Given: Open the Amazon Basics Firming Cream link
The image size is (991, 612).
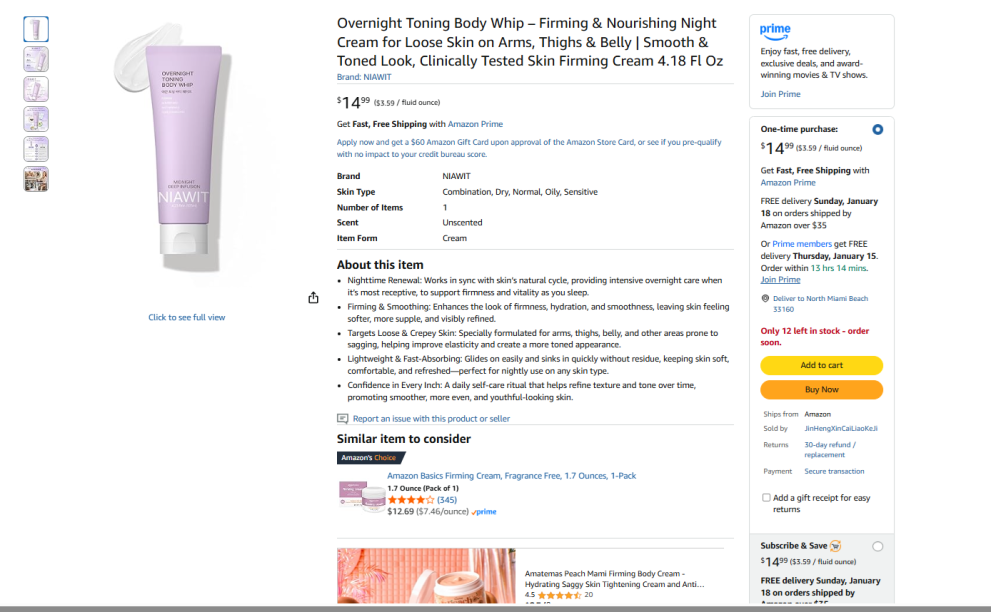Looking at the screenshot, I should click(511, 476).
